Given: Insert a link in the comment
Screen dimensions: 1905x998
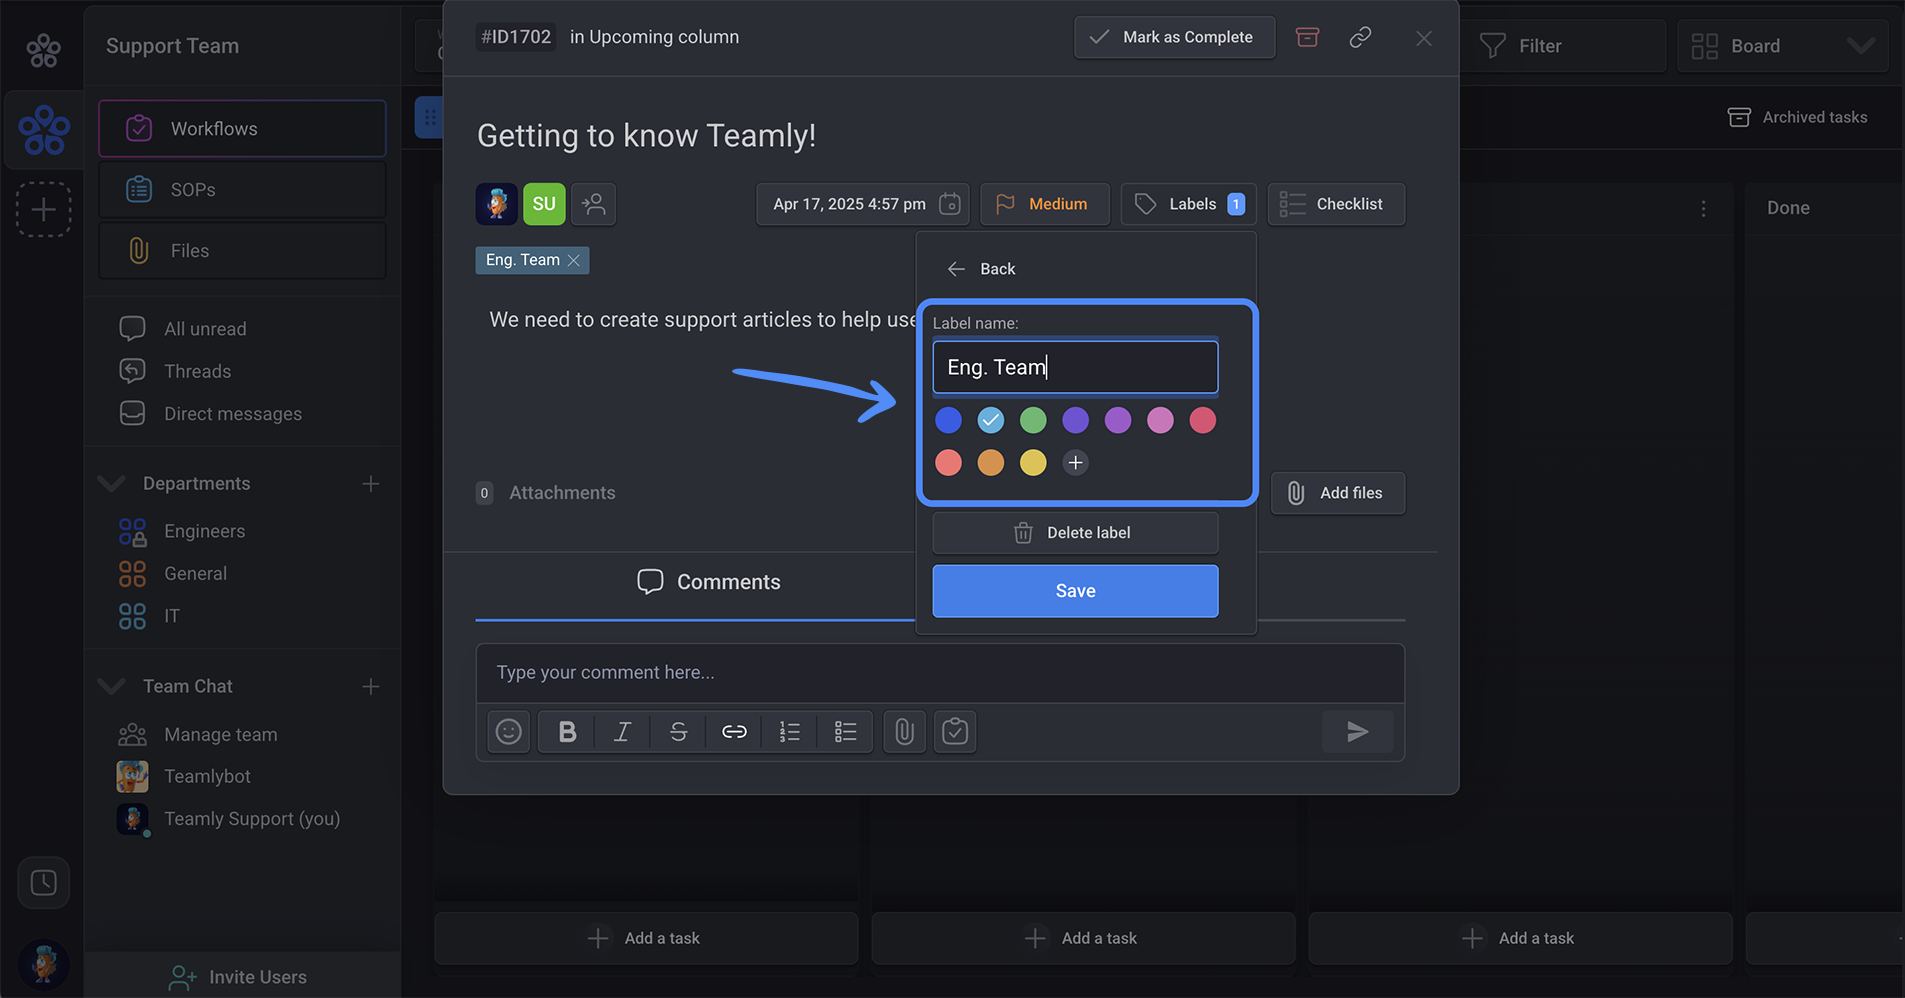Looking at the screenshot, I should [x=734, y=732].
